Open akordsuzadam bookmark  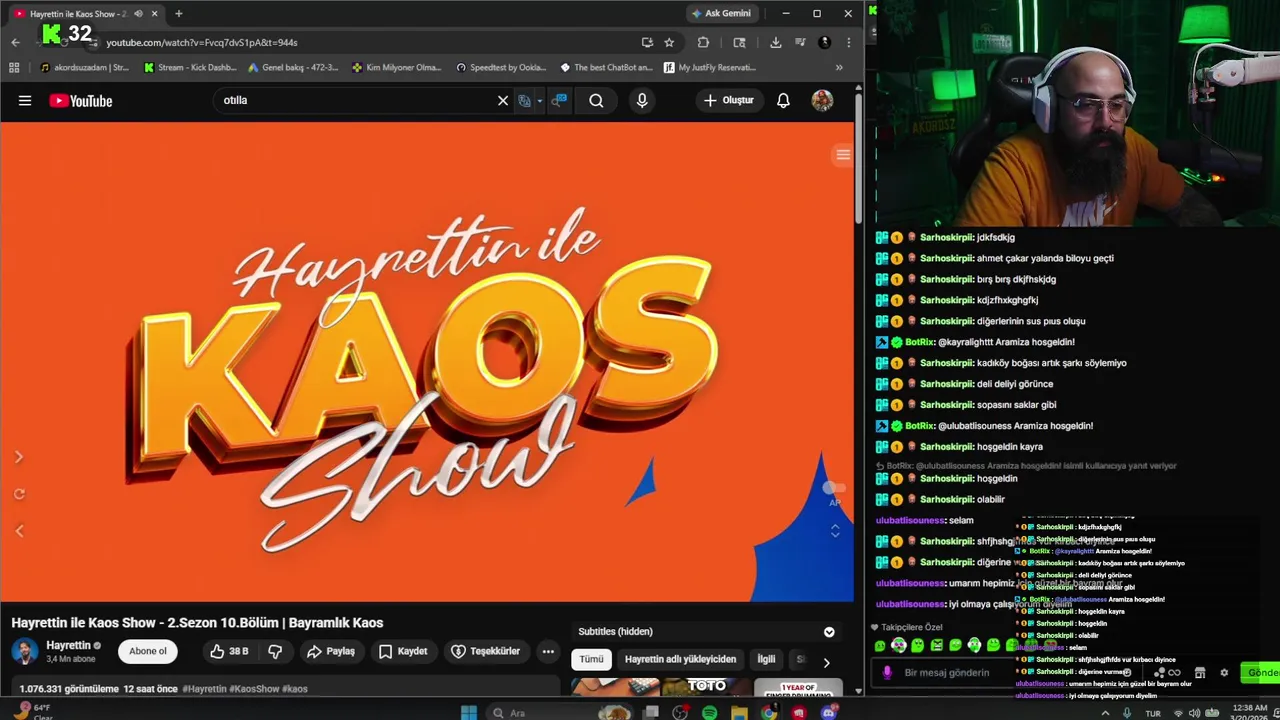click(85, 67)
